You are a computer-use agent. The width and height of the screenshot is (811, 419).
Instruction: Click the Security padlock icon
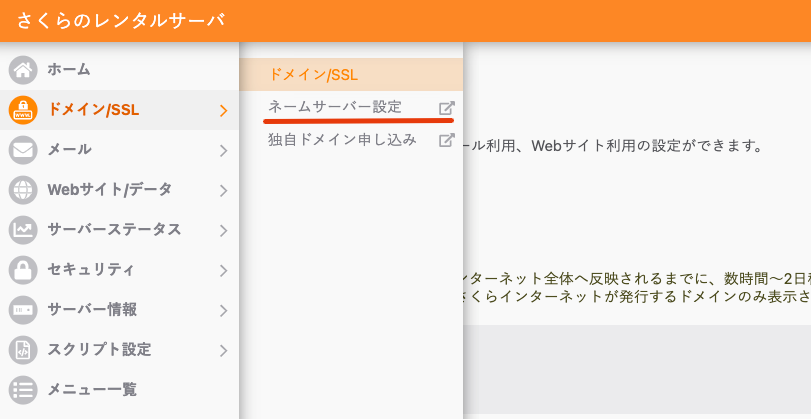point(23,270)
